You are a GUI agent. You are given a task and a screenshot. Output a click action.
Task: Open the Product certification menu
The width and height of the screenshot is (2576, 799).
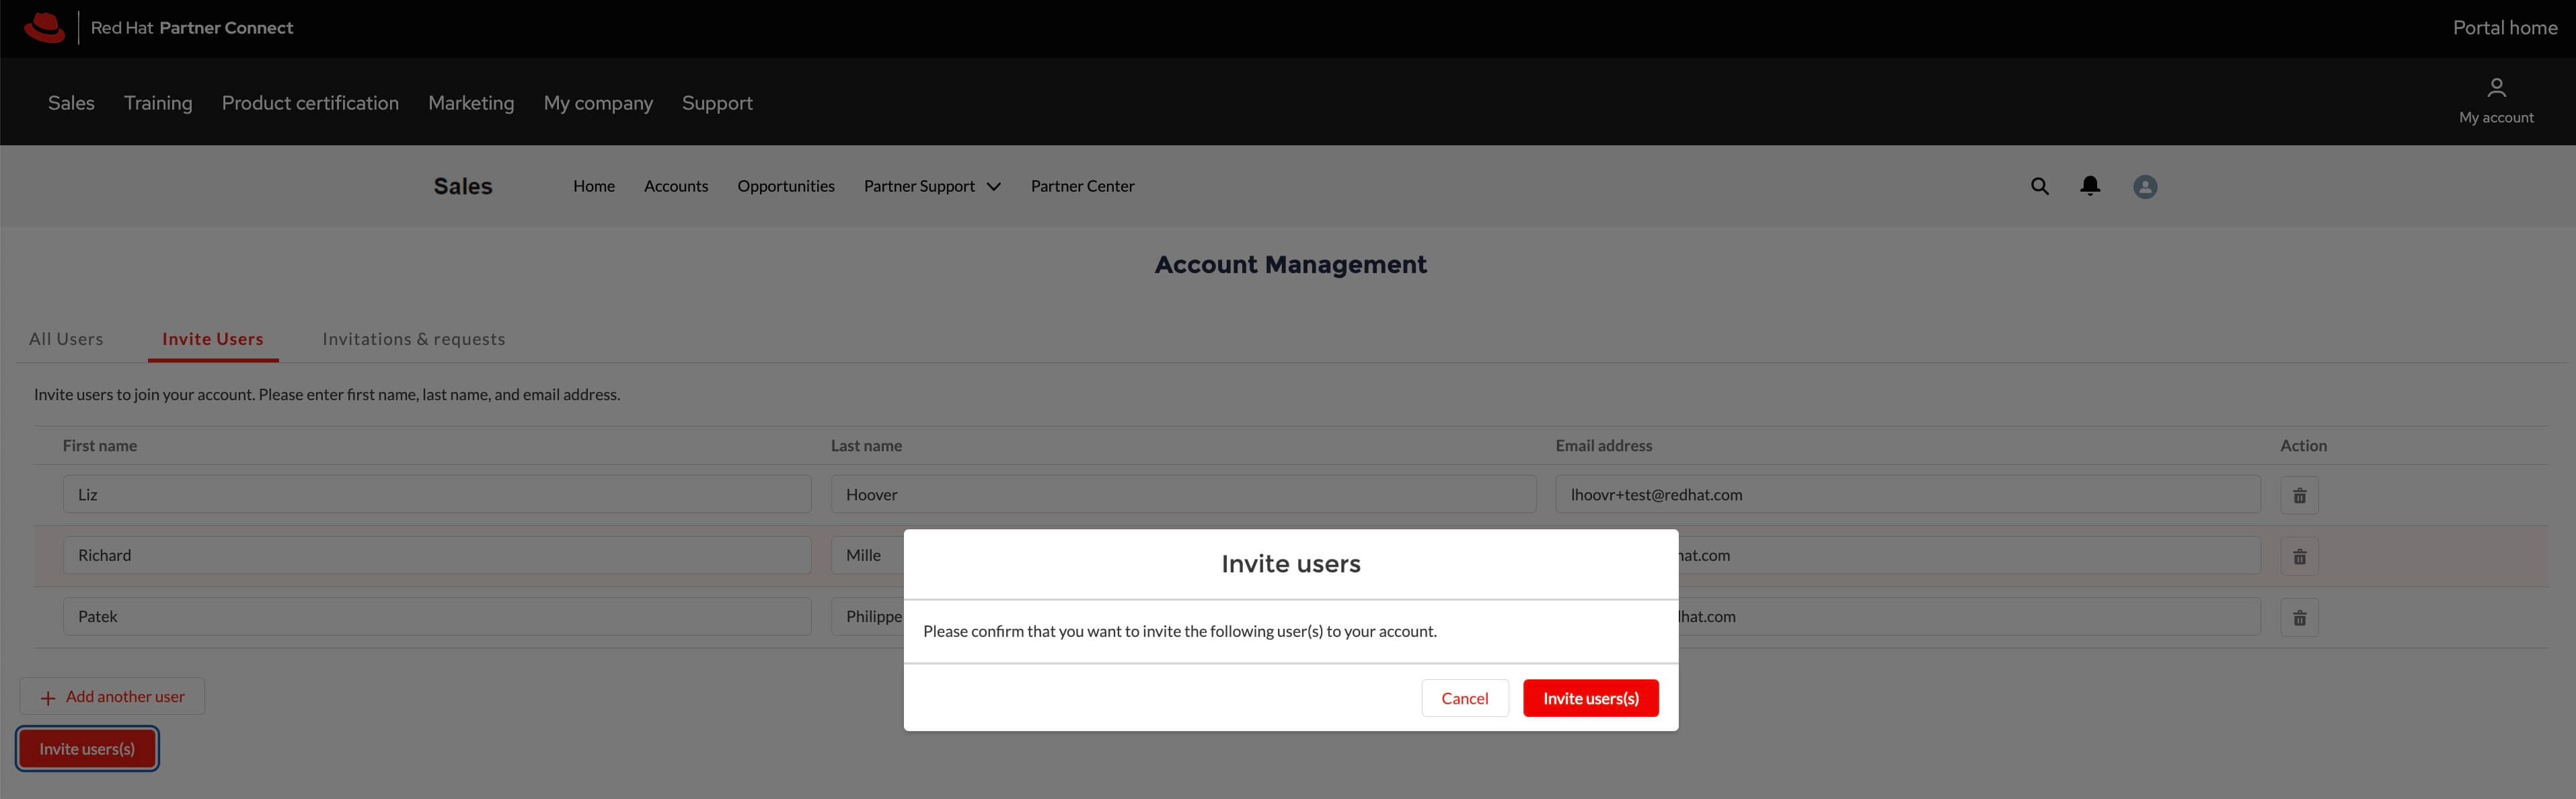click(310, 103)
